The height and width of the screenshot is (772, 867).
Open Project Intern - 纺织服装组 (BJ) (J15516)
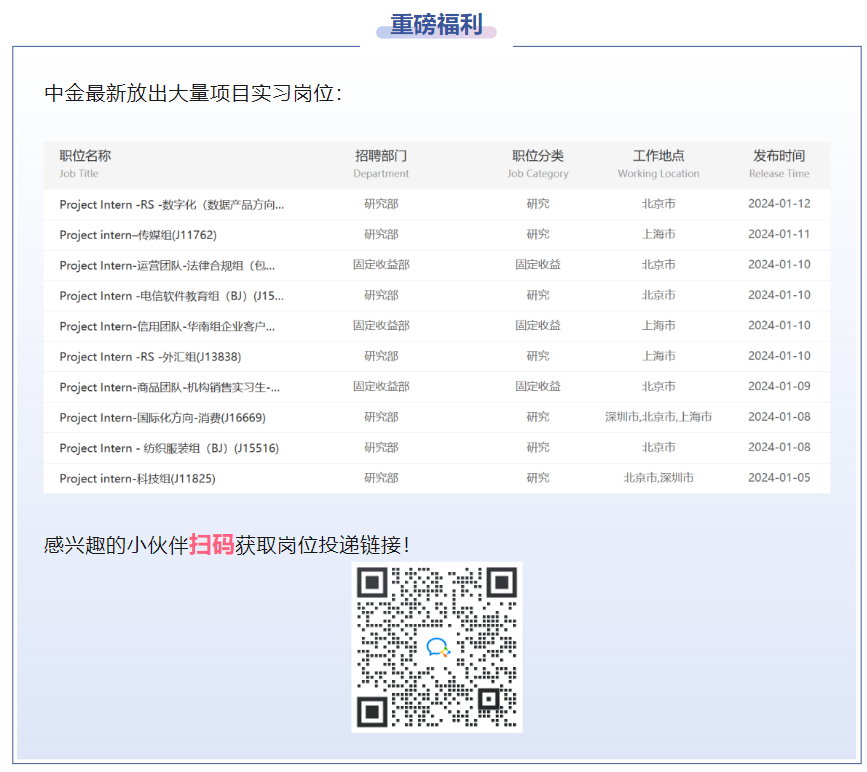pos(169,448)
